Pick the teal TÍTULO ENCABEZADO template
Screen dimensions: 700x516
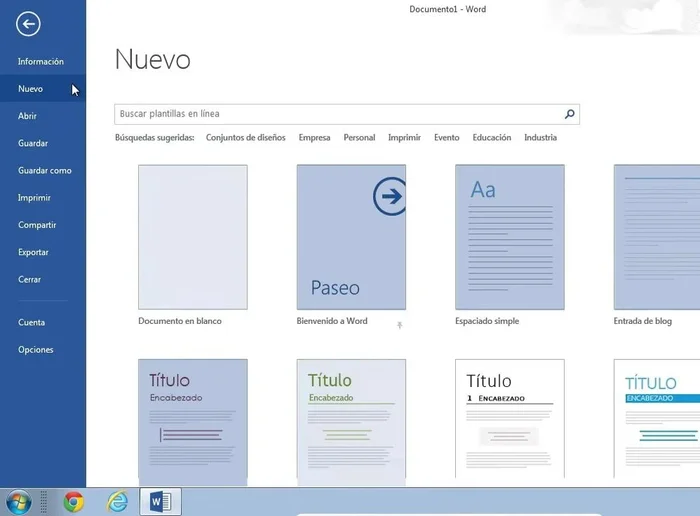point(657,419)
